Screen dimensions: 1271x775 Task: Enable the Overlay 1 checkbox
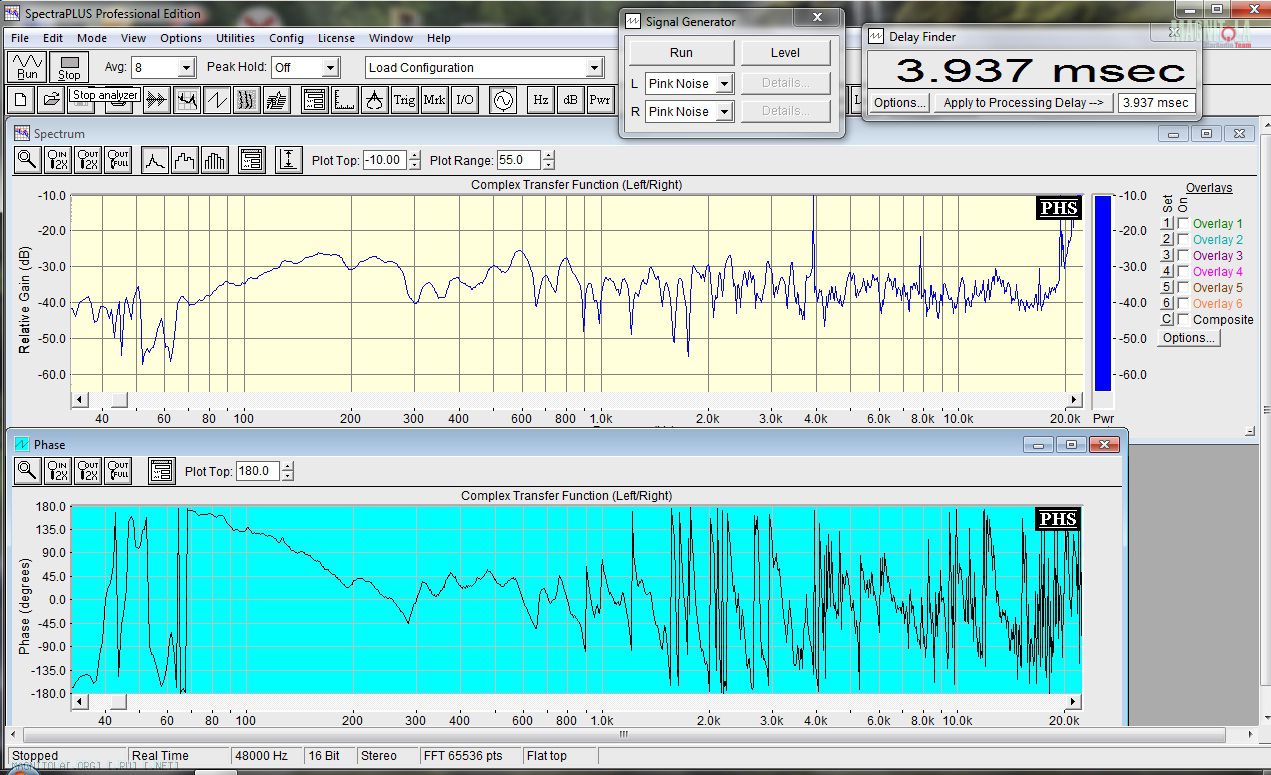click(x=1184, y=223)
